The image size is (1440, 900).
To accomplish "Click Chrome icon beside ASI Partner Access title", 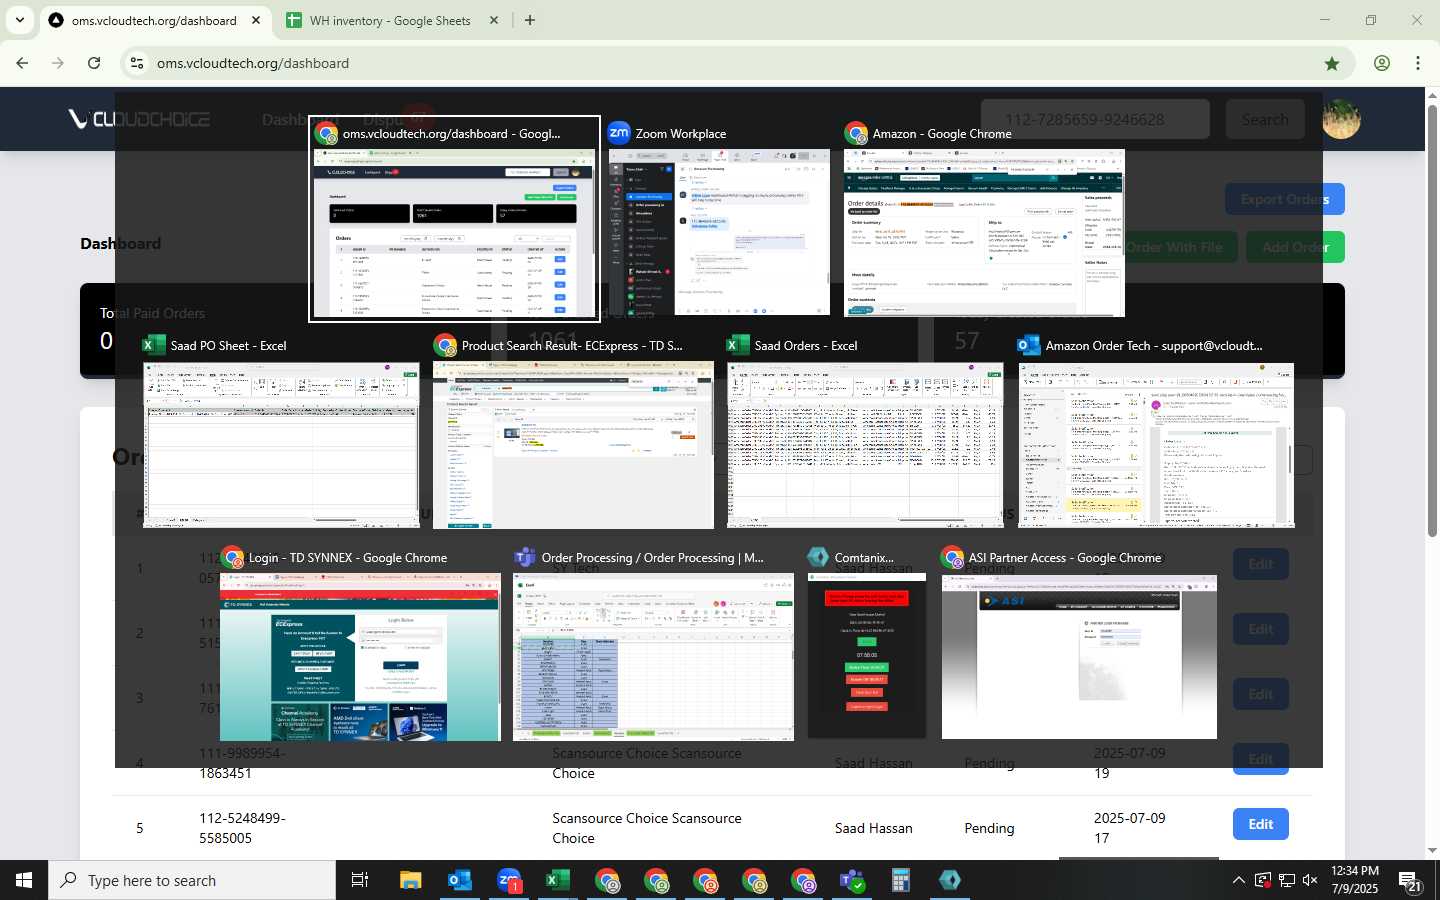I will 952,557.
